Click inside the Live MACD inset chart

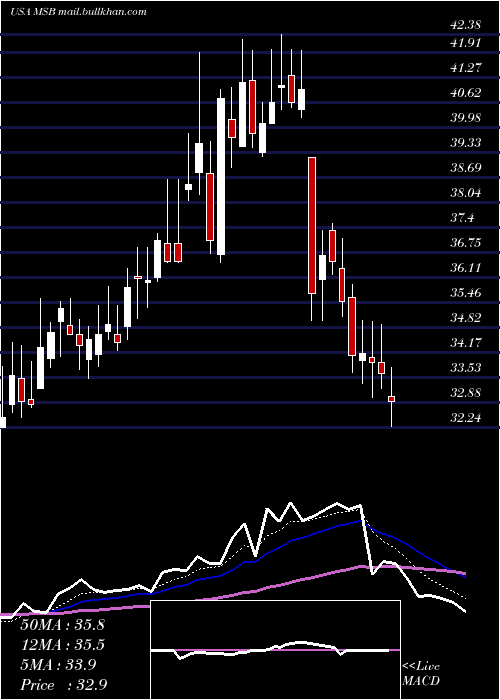275,650
